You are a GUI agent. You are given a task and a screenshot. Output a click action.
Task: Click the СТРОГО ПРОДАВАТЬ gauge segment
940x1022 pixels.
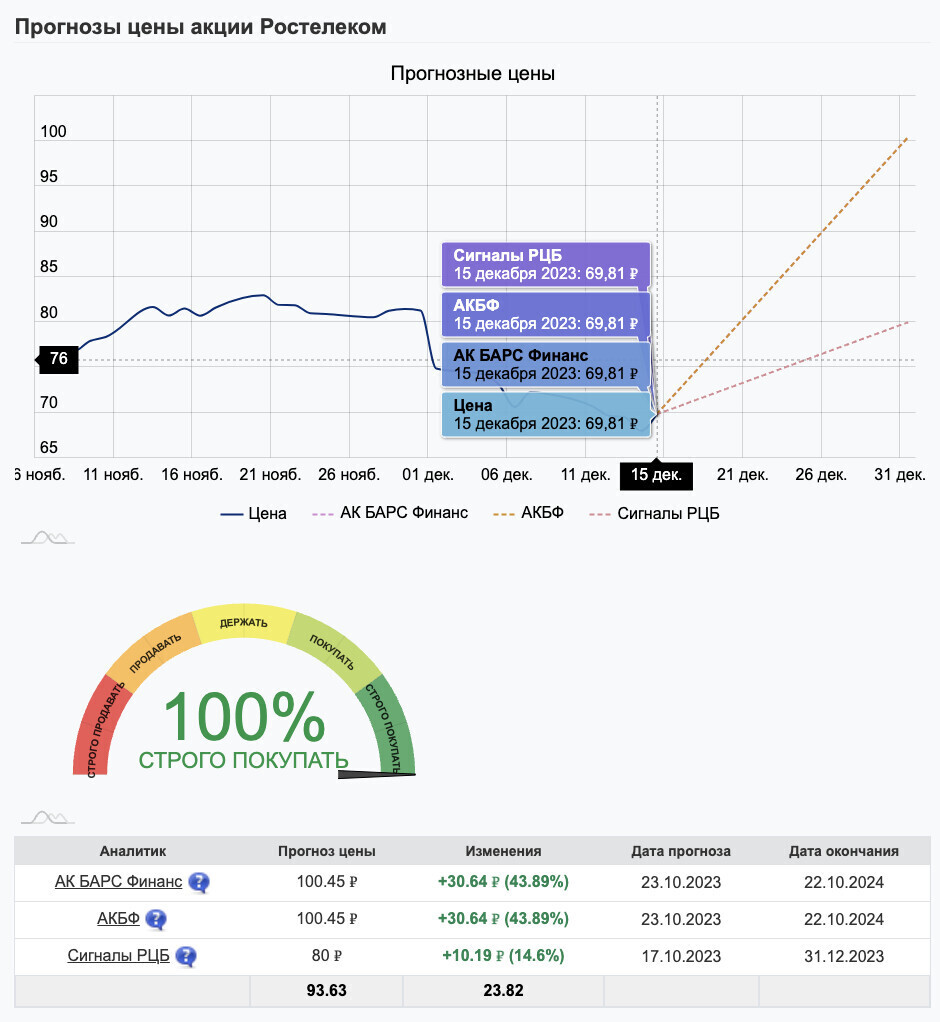click(100, 727)
